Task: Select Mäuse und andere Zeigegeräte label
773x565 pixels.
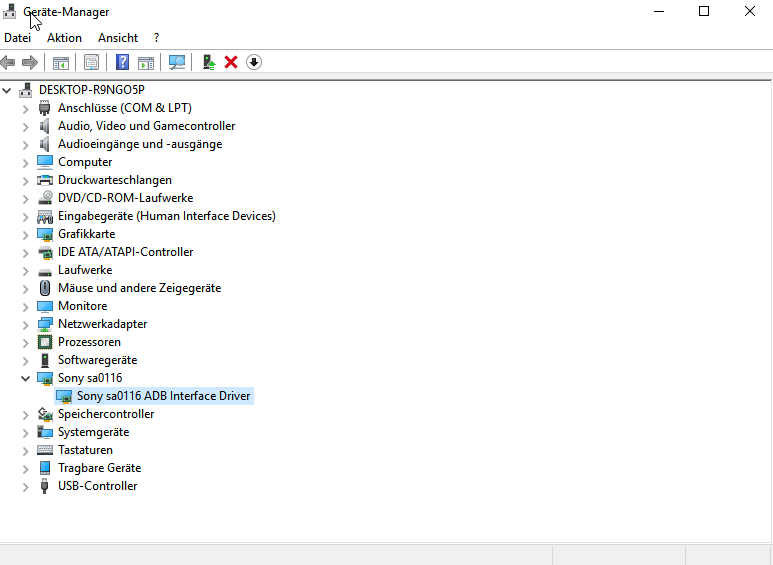Action: 140,288
